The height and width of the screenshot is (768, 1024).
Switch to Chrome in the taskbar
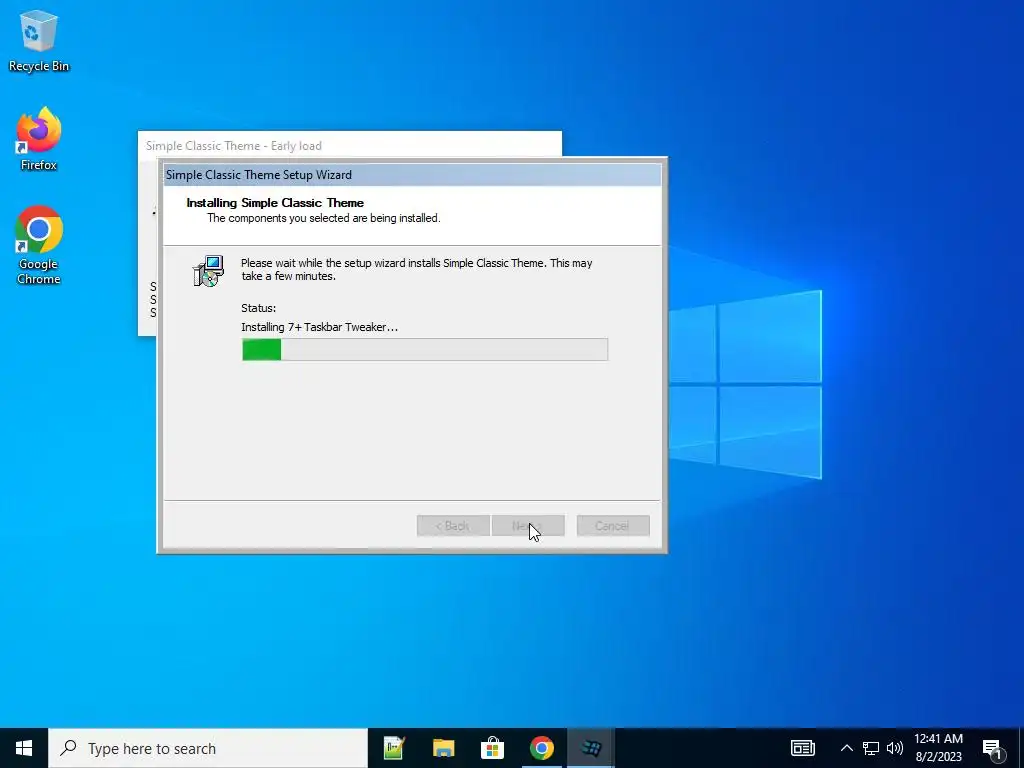pyautogui.click(x=541, y=748)
